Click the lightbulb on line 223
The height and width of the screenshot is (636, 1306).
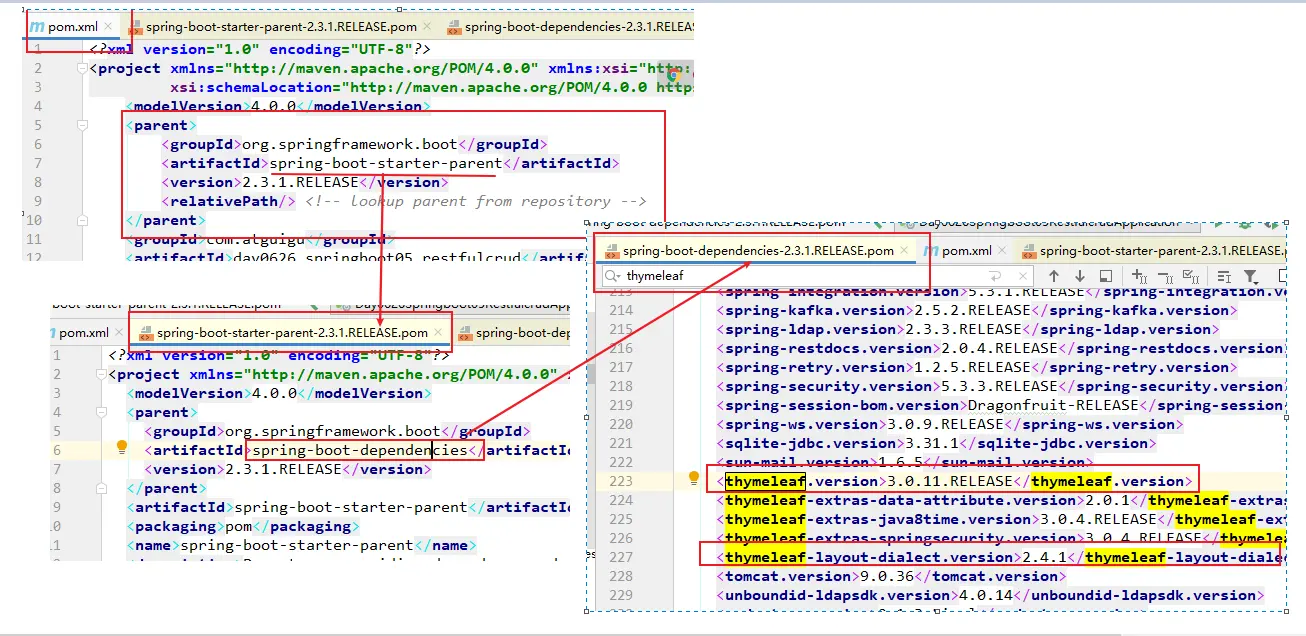[x=694, y=478]
